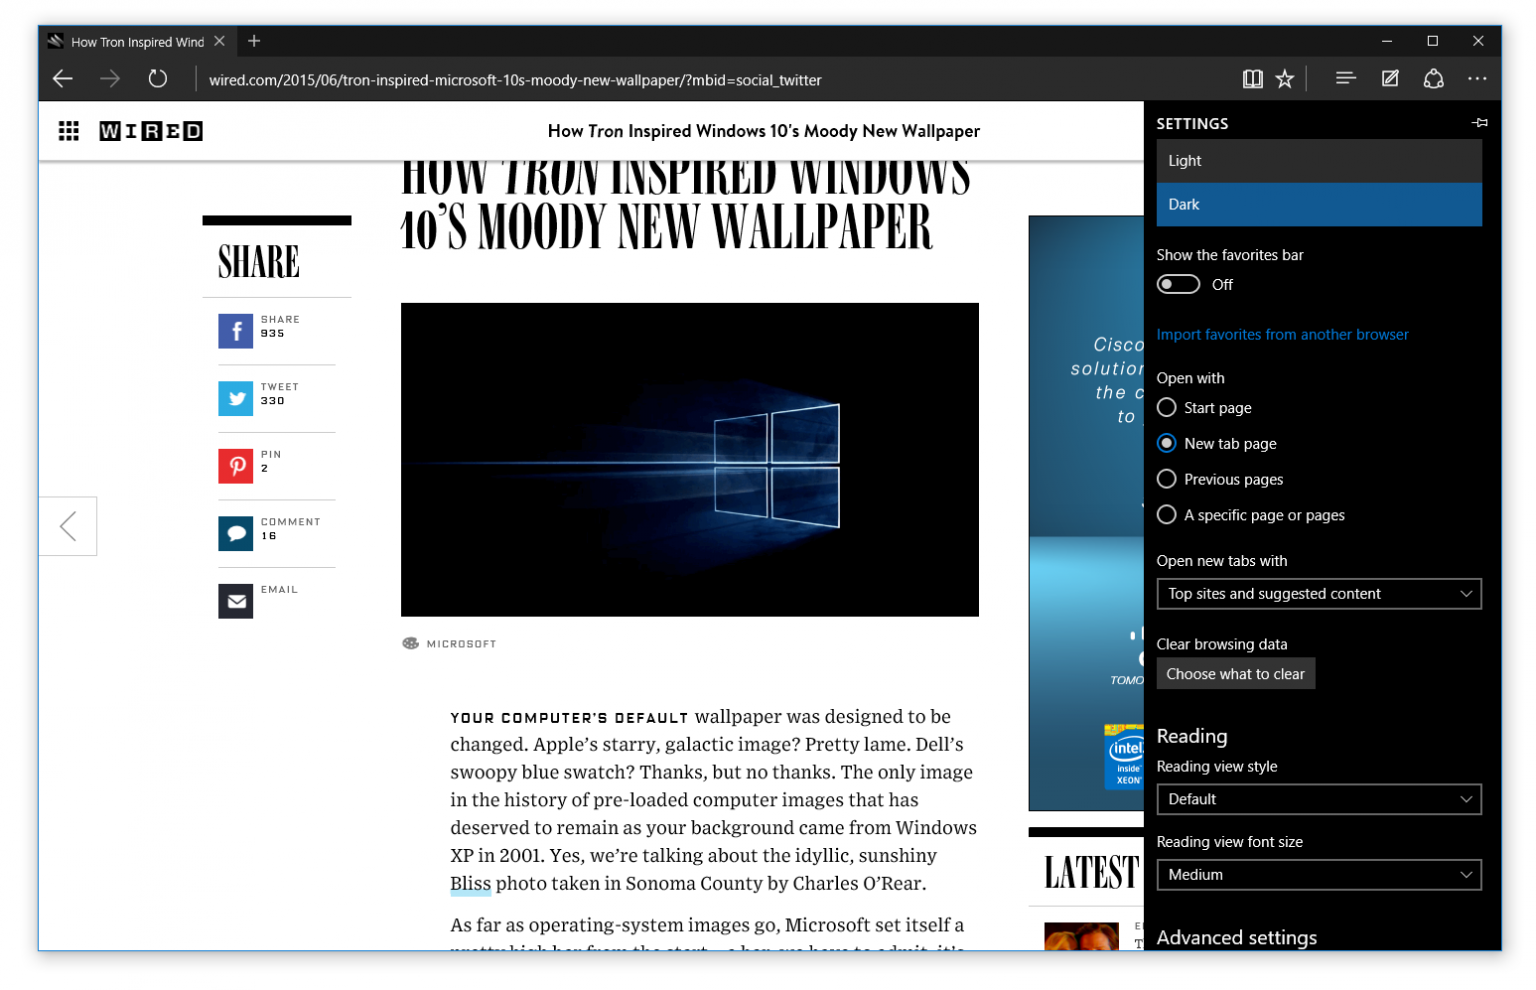This screenshot has height=990, width=1536.
Task: Open the Hub panel
Action: pos(1346,78)
